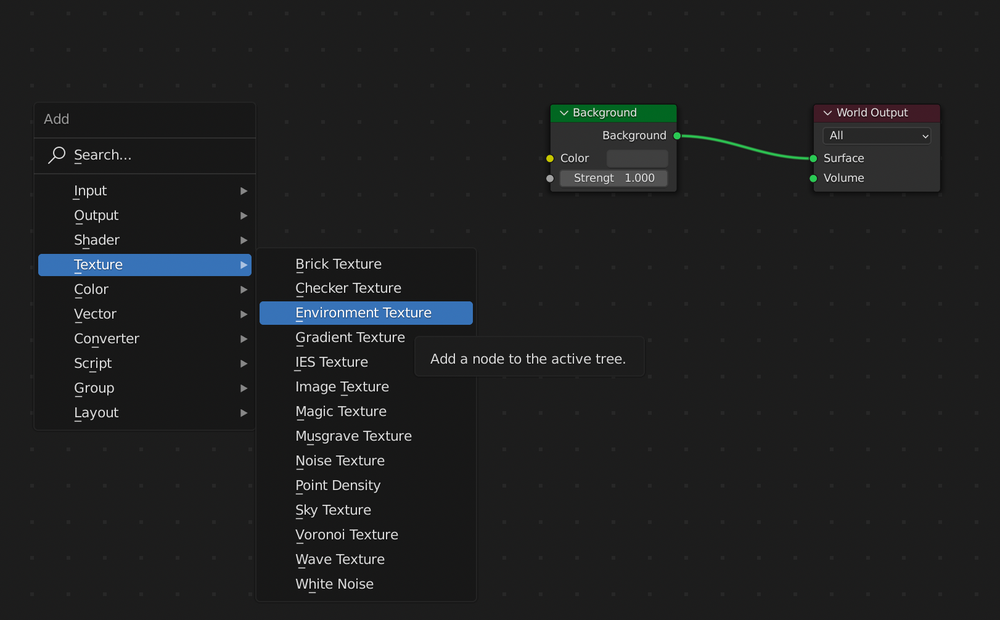
Task: Click the search magnifier icon in Add menu
Action: pyautogui.click(x=57, y=155)
